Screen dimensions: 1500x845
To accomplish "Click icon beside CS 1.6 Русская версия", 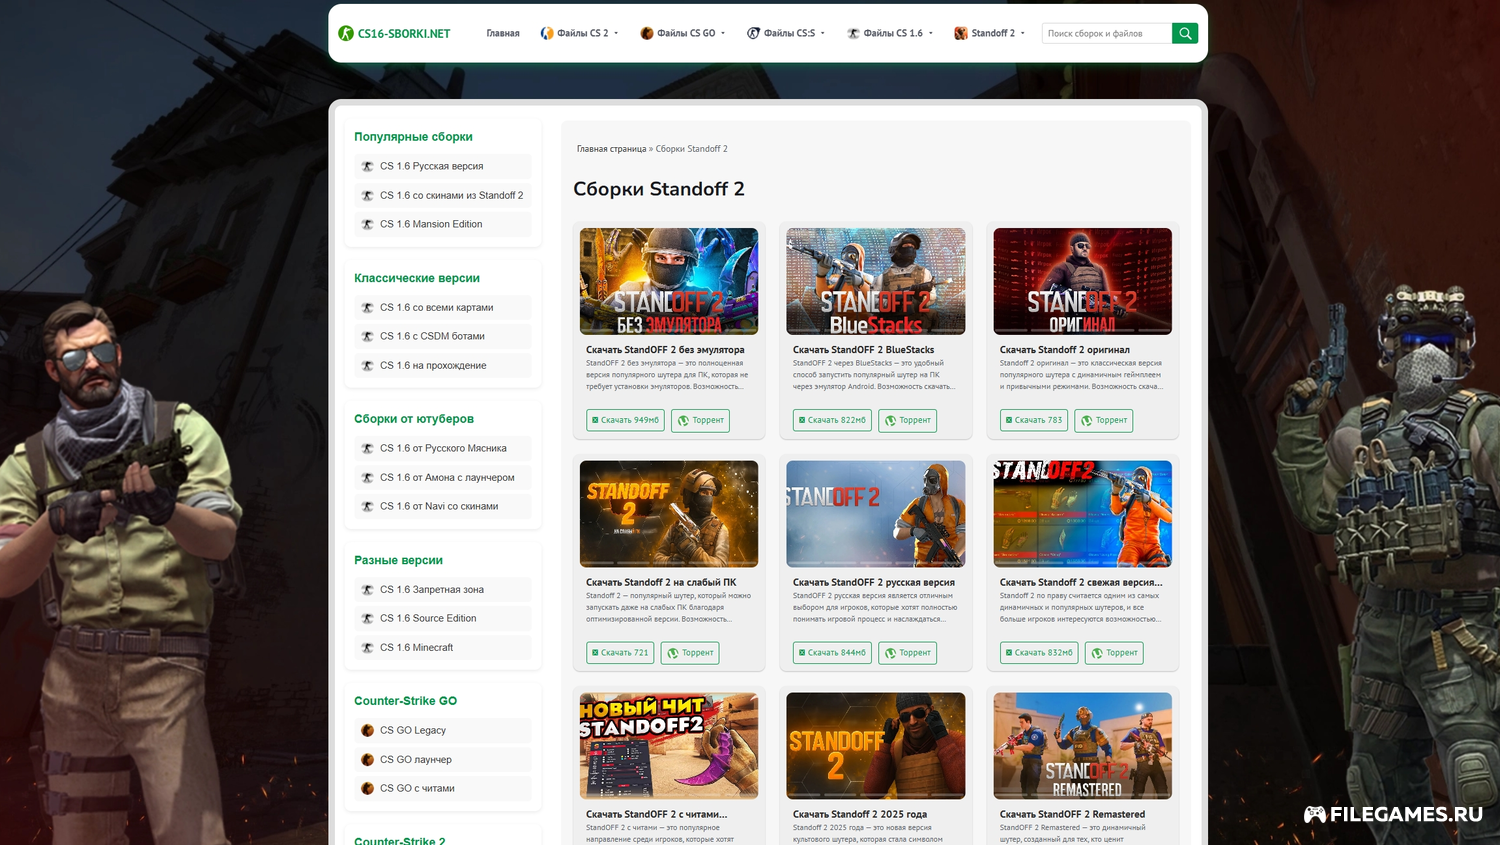I will pos(367,167).
